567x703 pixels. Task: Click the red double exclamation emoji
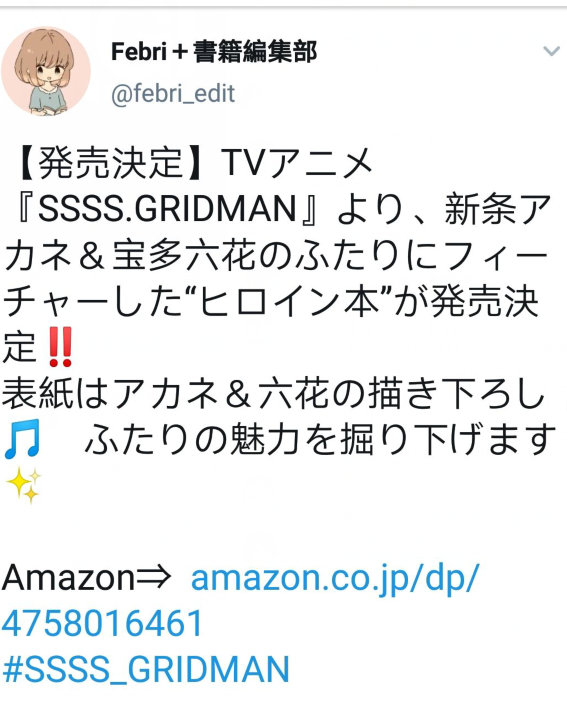click(x=60, y=347)
